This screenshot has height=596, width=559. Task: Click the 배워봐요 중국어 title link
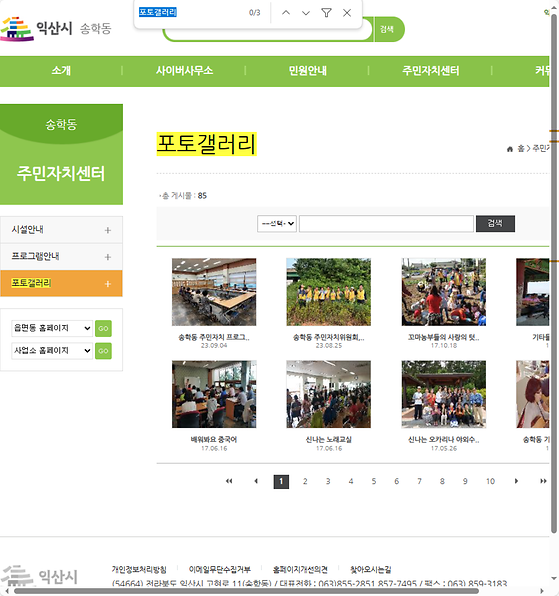pyautogui.click(x=214, y=439)
